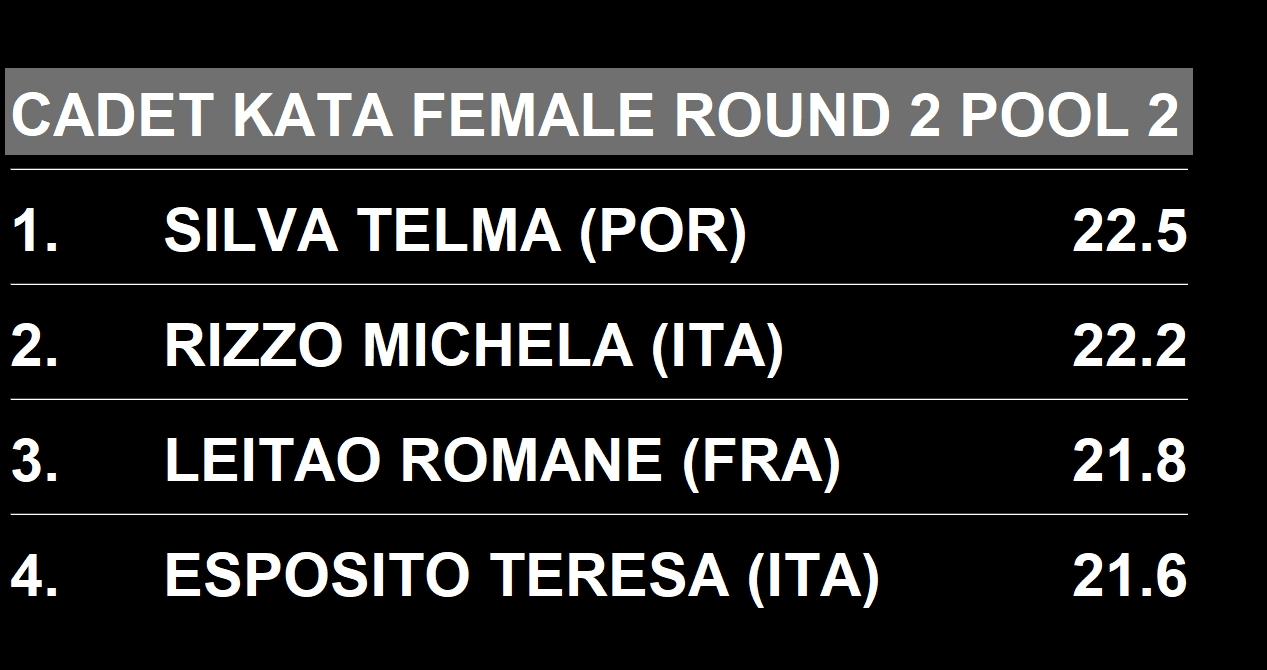Image resolution: width=1267 pixels, height=670 pixels.
Task: Select the rank number 3 entry
Action: (34, 462)
